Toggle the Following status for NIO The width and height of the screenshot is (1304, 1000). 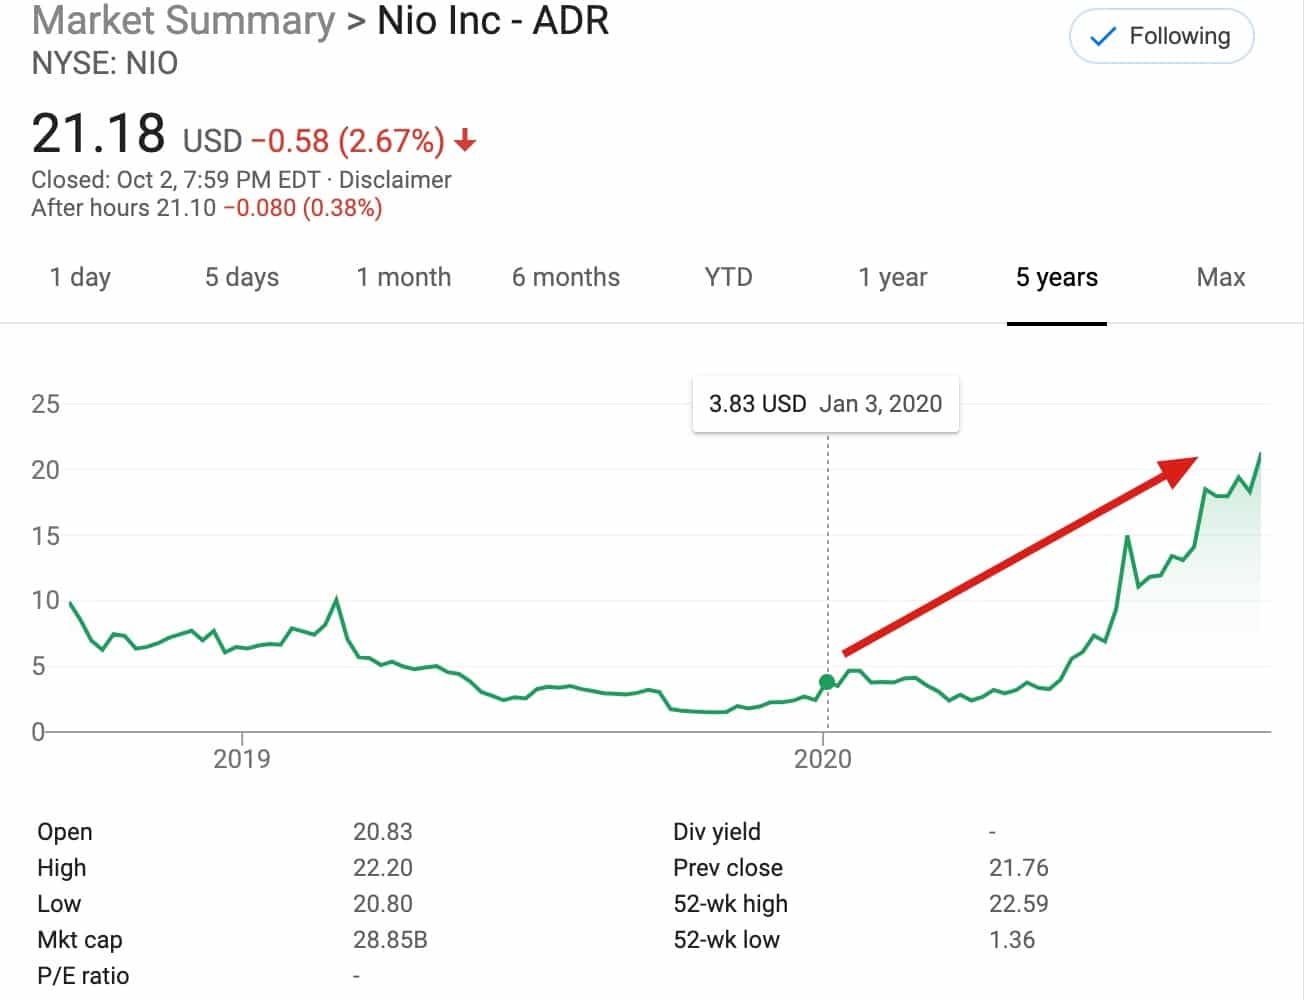(x=1161, y=36)
